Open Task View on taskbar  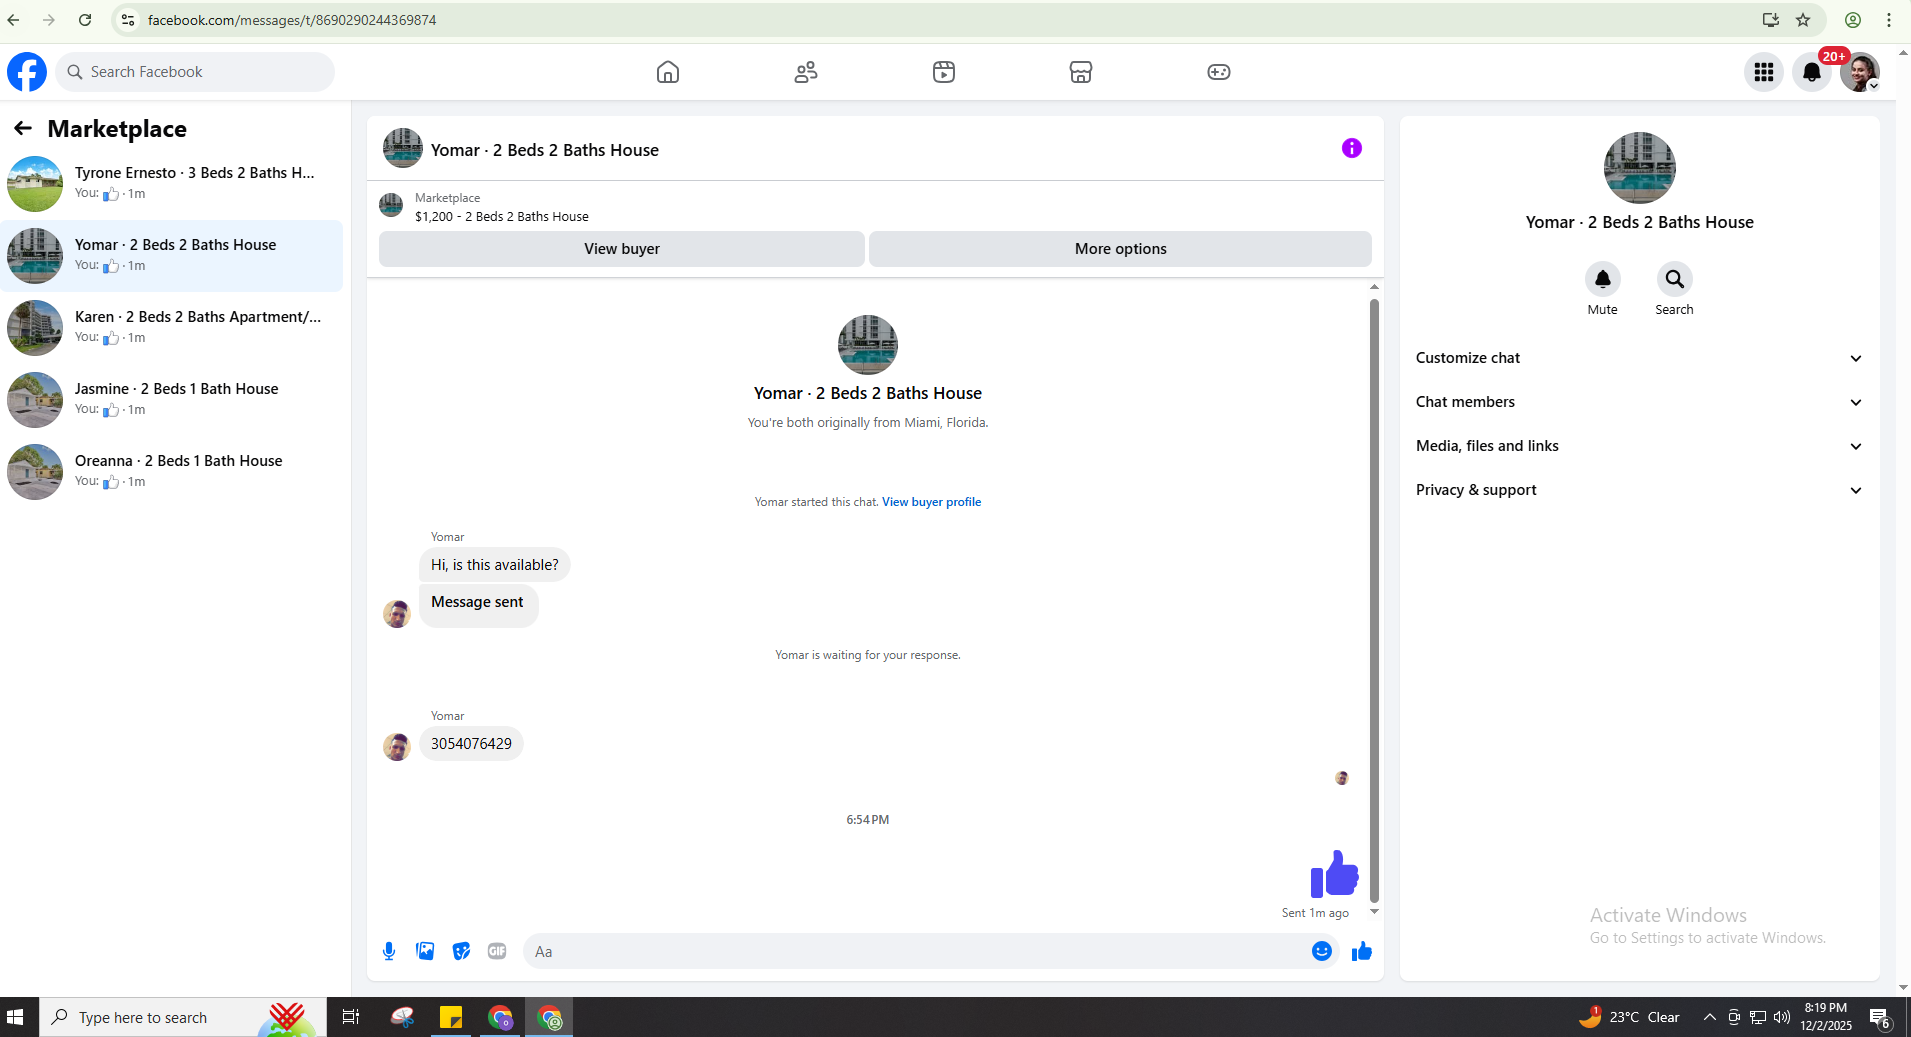(351, 1017)
